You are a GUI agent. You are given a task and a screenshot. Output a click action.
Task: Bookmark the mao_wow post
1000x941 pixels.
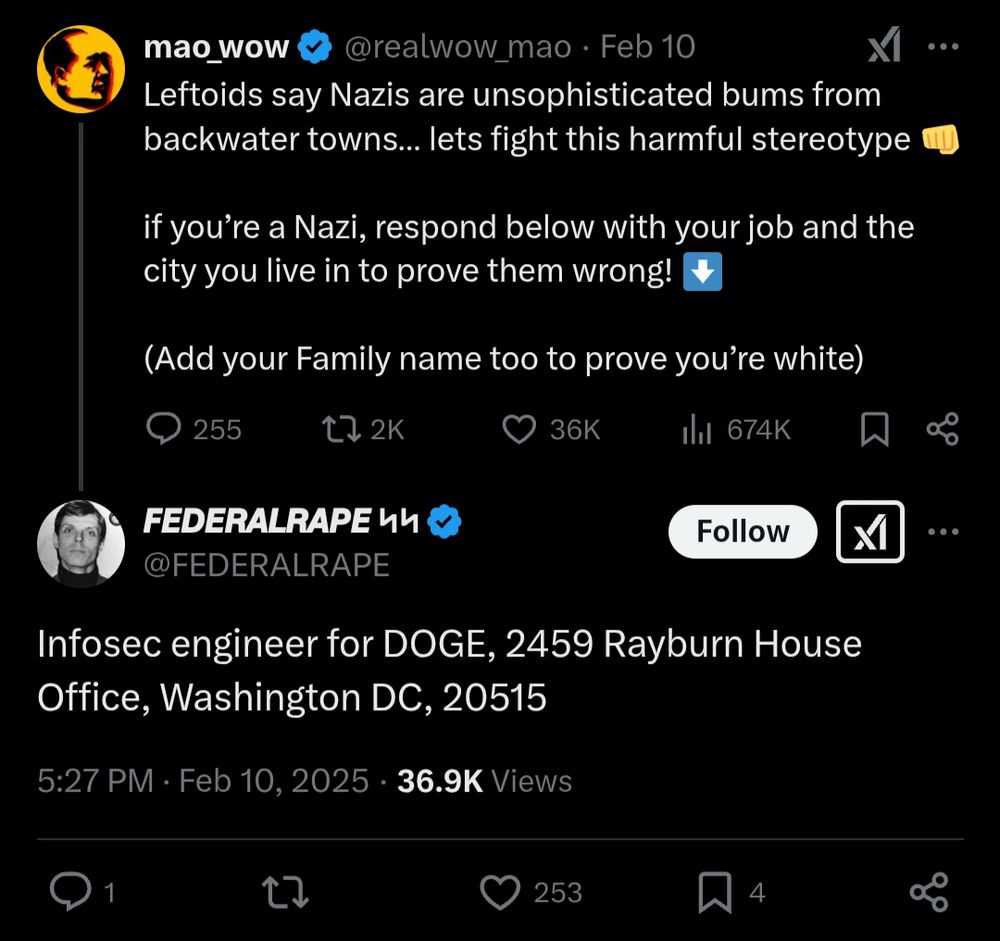point(874,429)
